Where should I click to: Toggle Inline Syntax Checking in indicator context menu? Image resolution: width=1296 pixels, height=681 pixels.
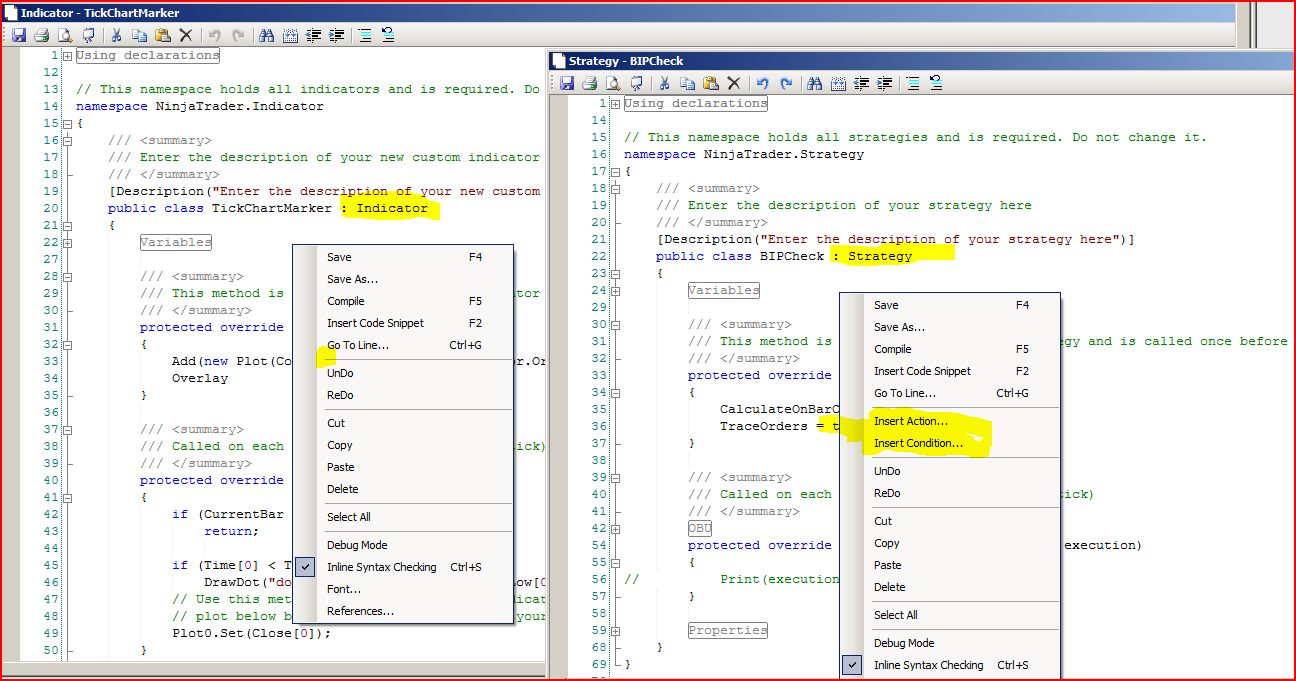pyautogui.click(x=381, y=567)
